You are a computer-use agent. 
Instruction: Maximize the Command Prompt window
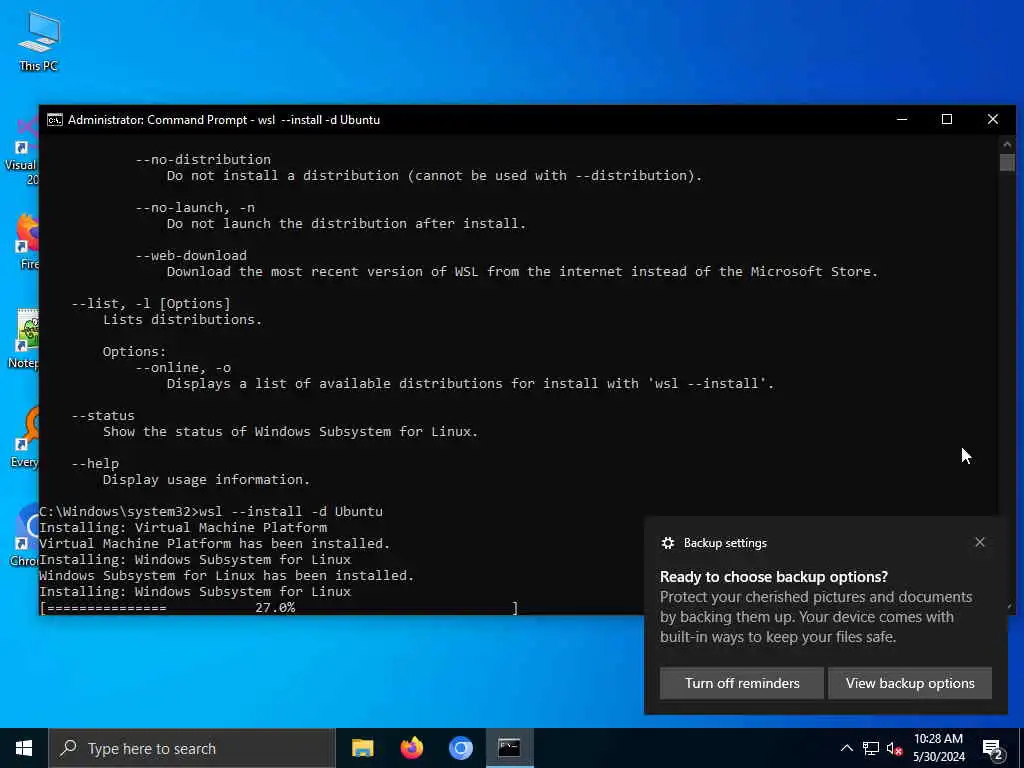pos(947,120)
